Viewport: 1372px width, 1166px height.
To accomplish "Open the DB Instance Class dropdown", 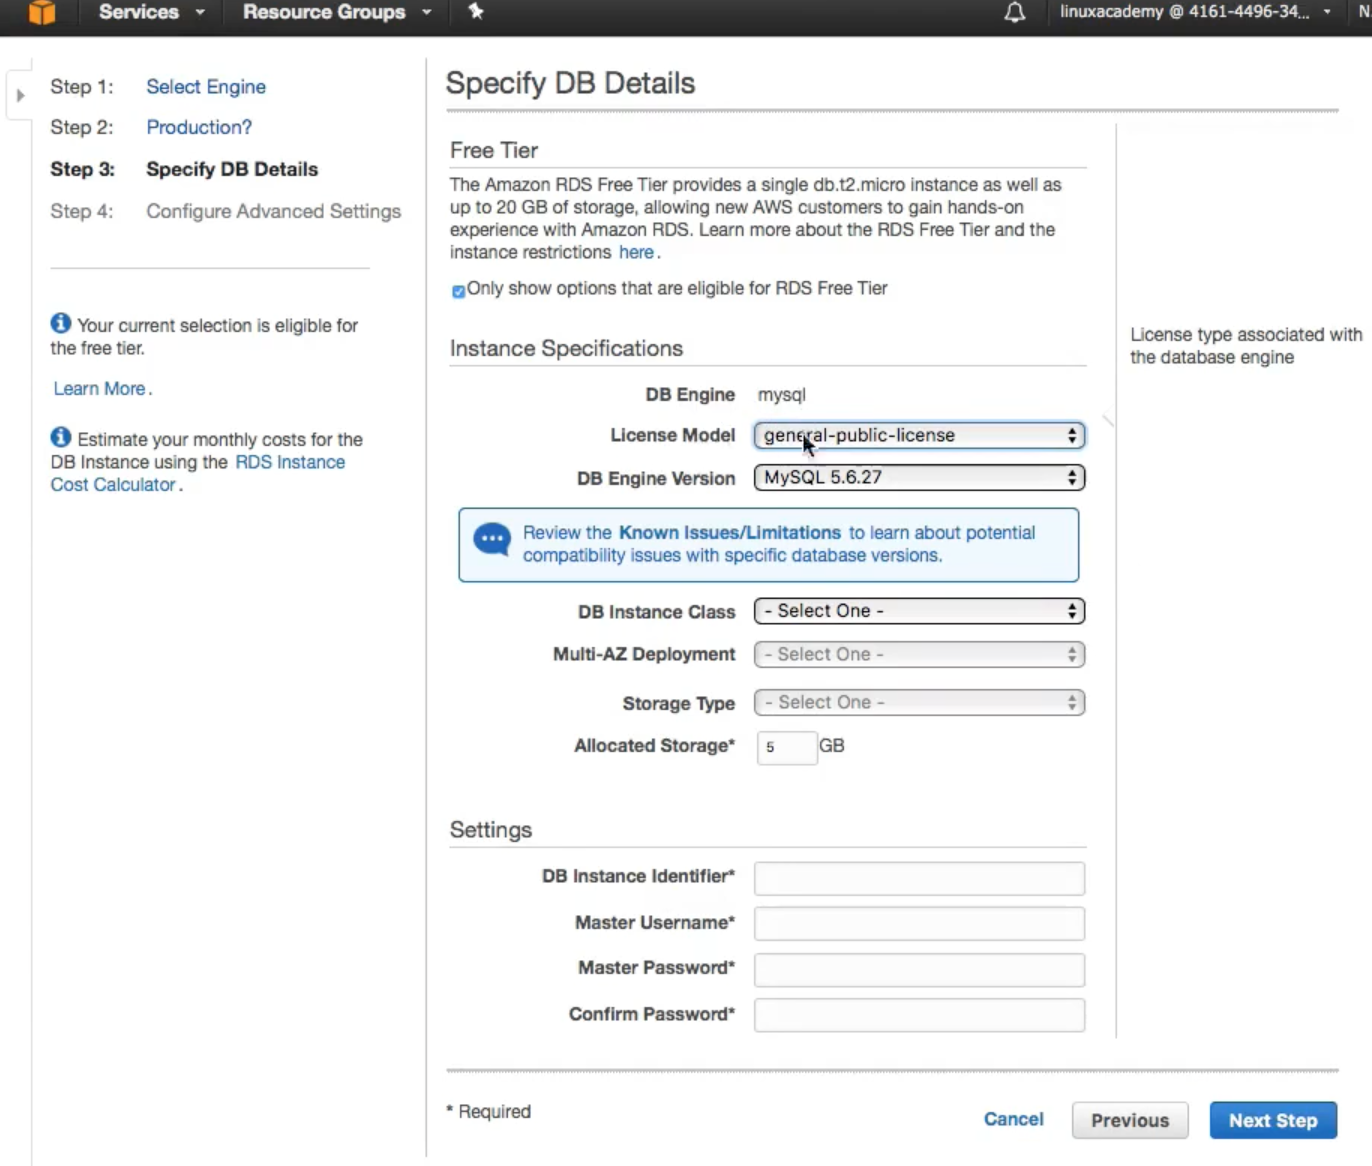I will 919,611.
